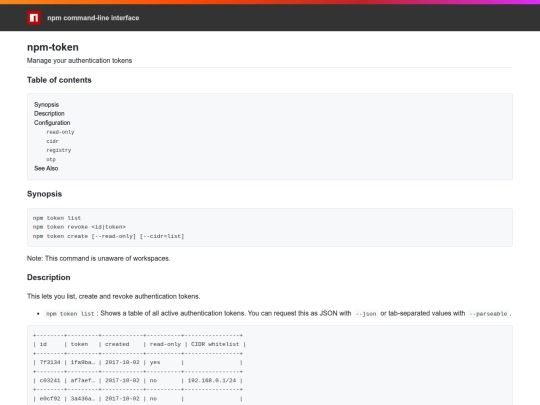Image resolution: width=540 pixels, height=405 pixels.
Task: Click the --parseable inline code
Action: pyautogui.click(x=488, y=314)
